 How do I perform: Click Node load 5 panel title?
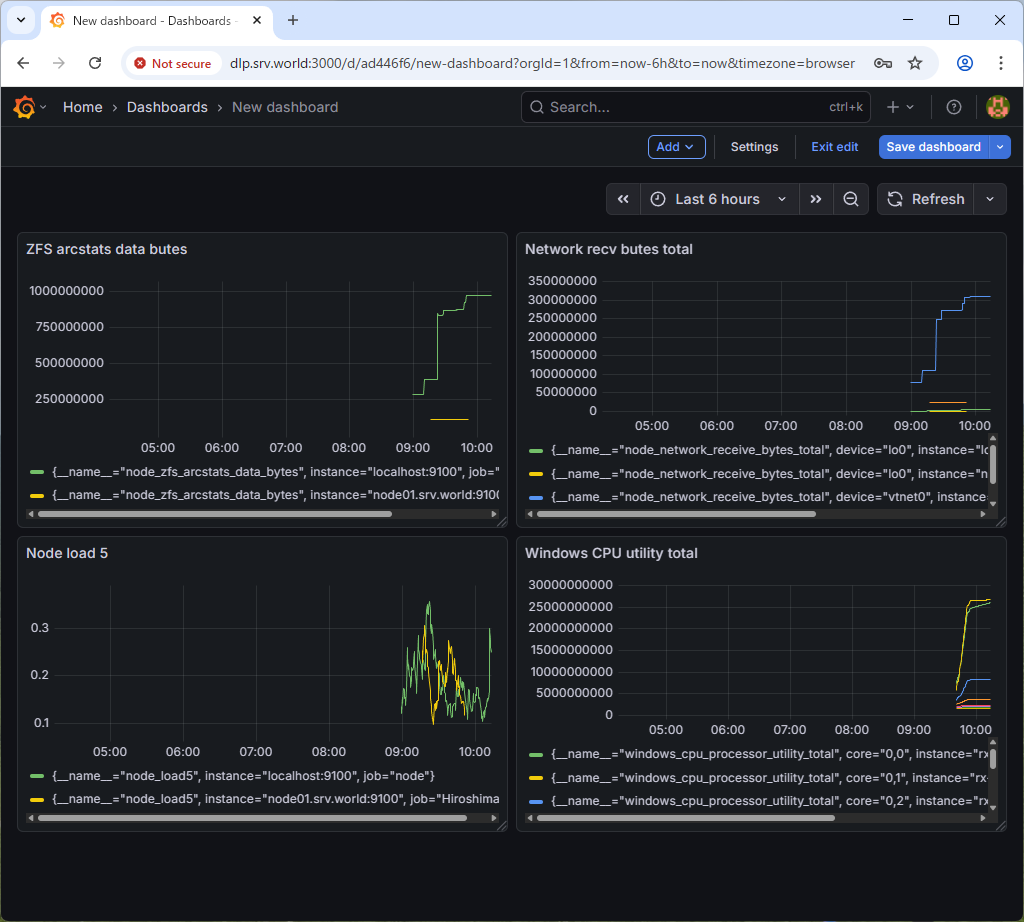(67, 554)
